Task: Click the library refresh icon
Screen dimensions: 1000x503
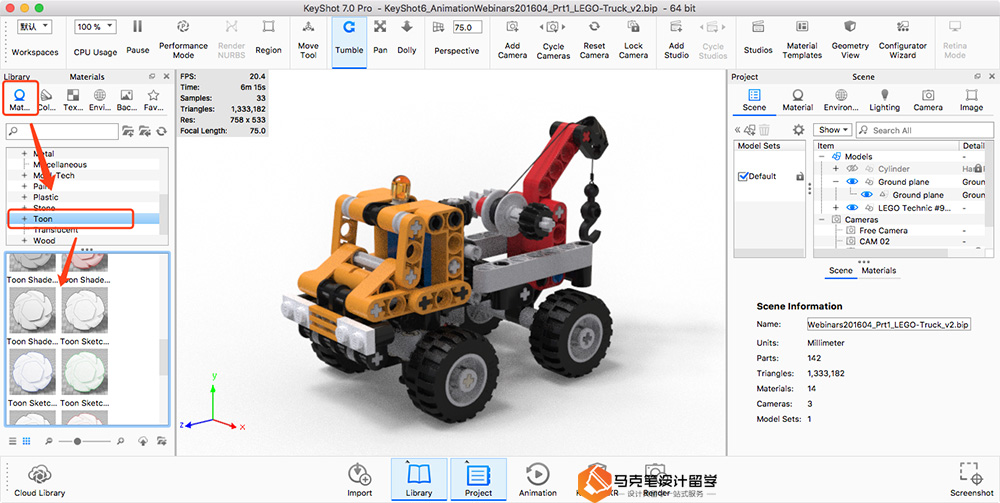Action: tap(161, 131)
